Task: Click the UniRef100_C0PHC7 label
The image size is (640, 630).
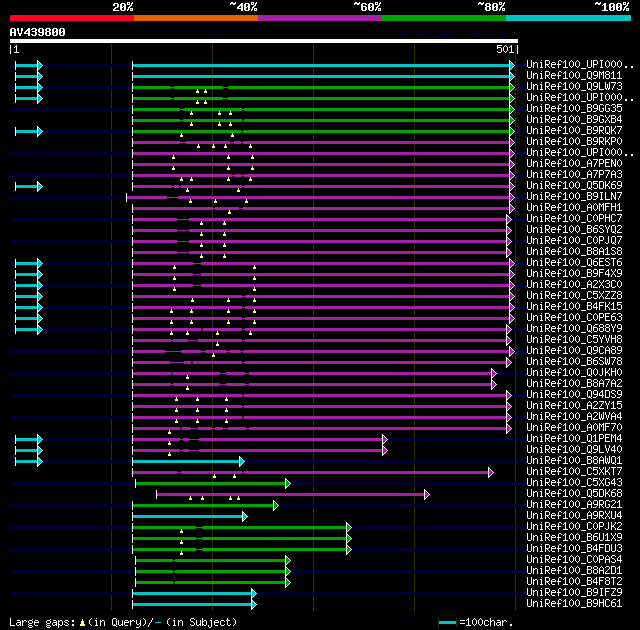Action: click(574, 219)
